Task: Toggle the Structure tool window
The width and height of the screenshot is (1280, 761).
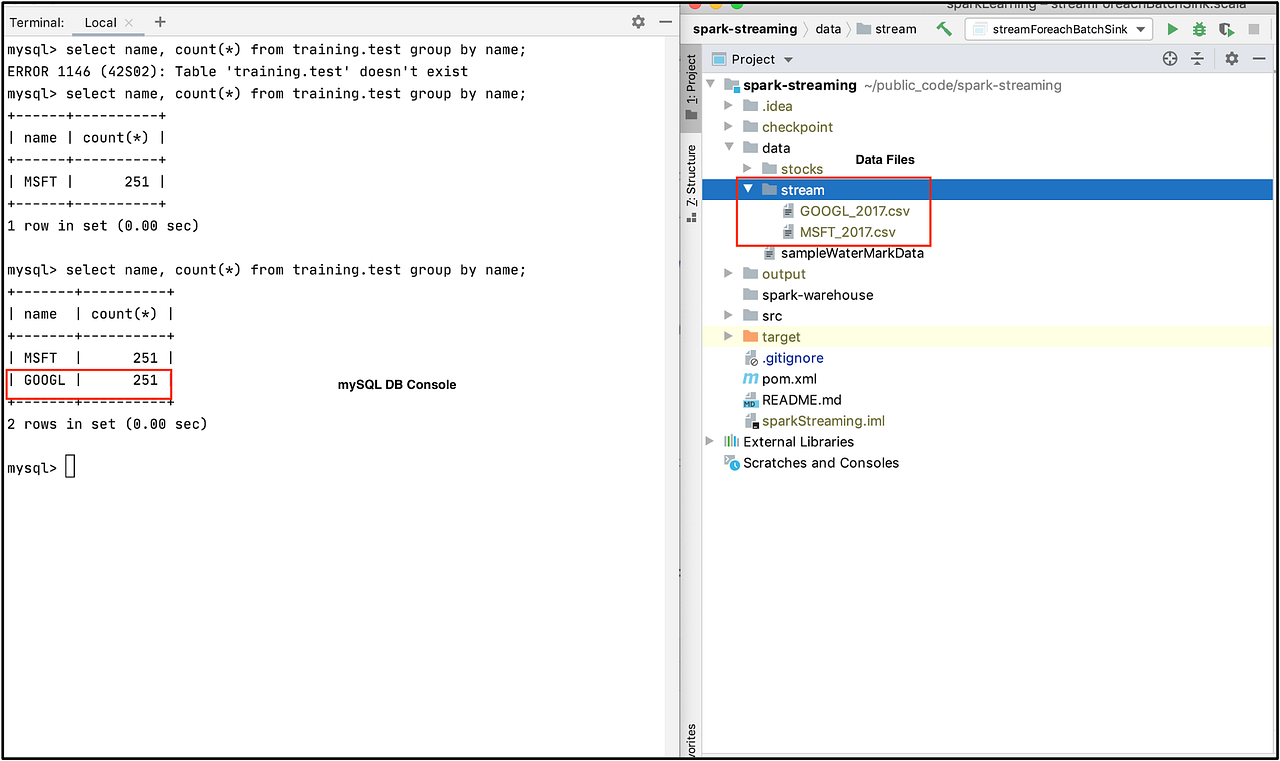Action: click(x=691, y=170)
